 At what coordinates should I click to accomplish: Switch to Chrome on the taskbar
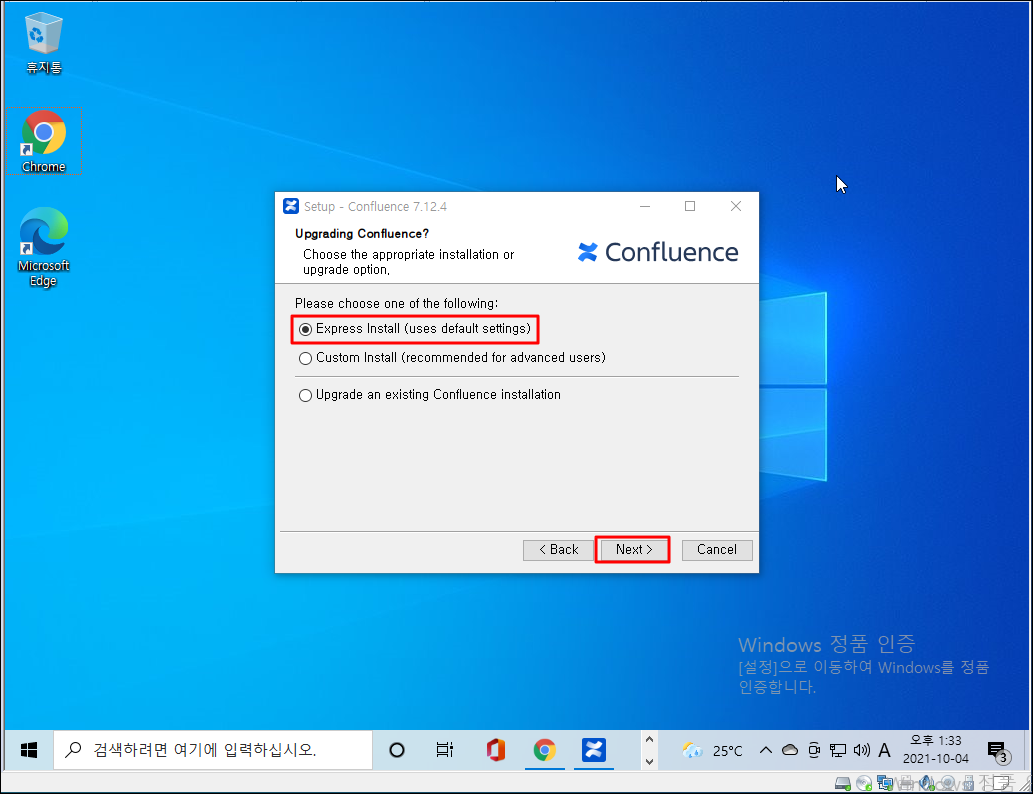545,750
